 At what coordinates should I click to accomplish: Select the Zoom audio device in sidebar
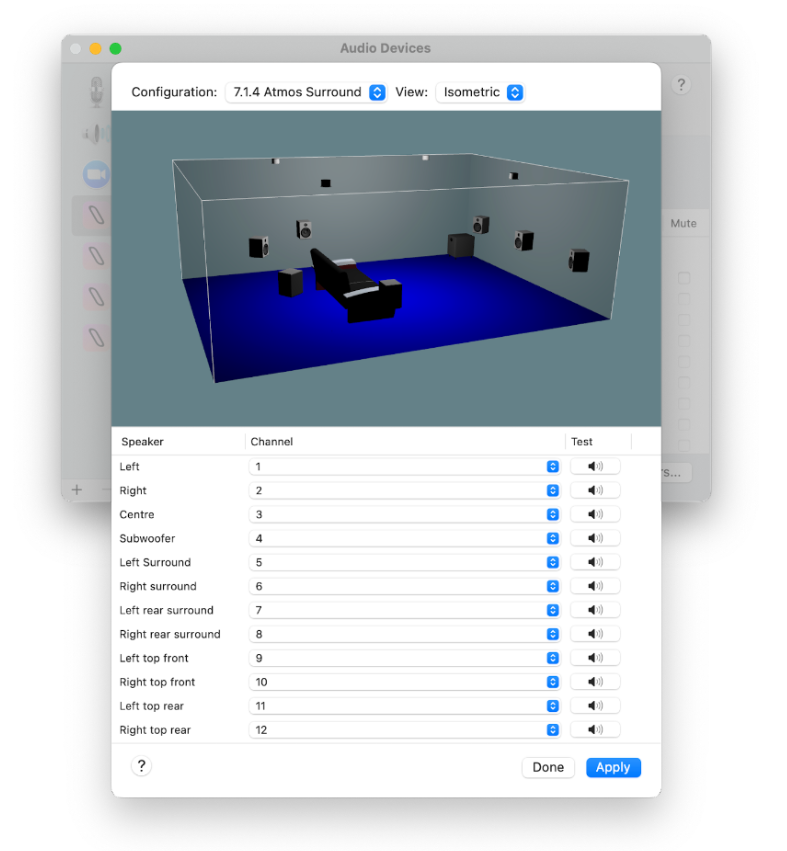96,174
